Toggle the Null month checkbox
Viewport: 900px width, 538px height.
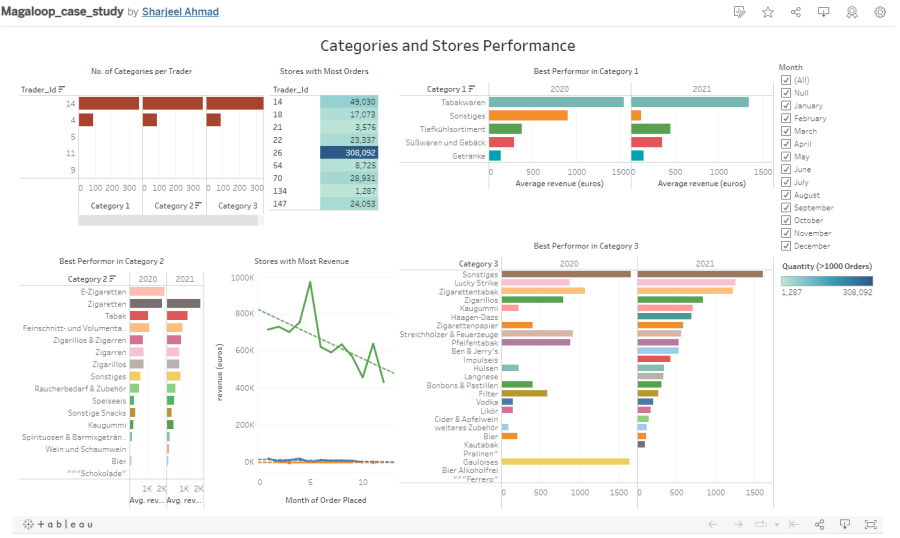[786, 93]
